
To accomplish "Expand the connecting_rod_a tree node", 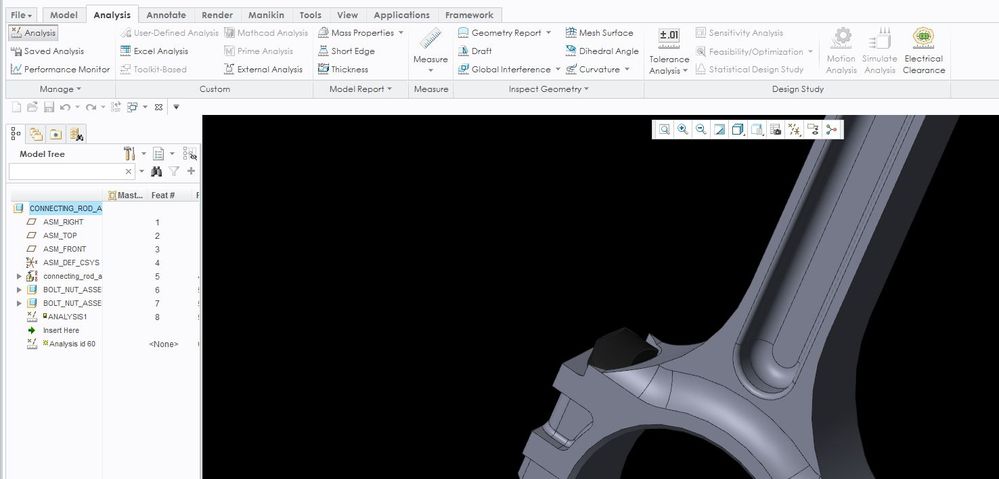I will 19,276.
